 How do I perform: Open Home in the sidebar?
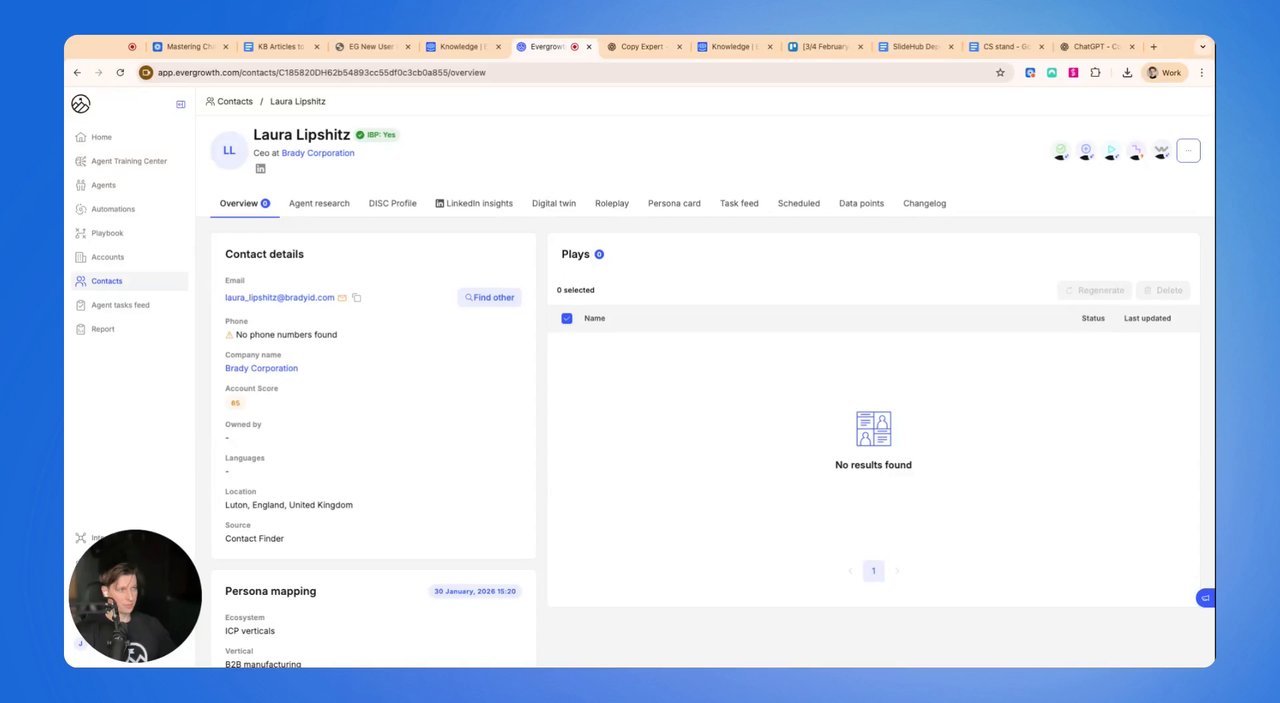pos(101,137)
